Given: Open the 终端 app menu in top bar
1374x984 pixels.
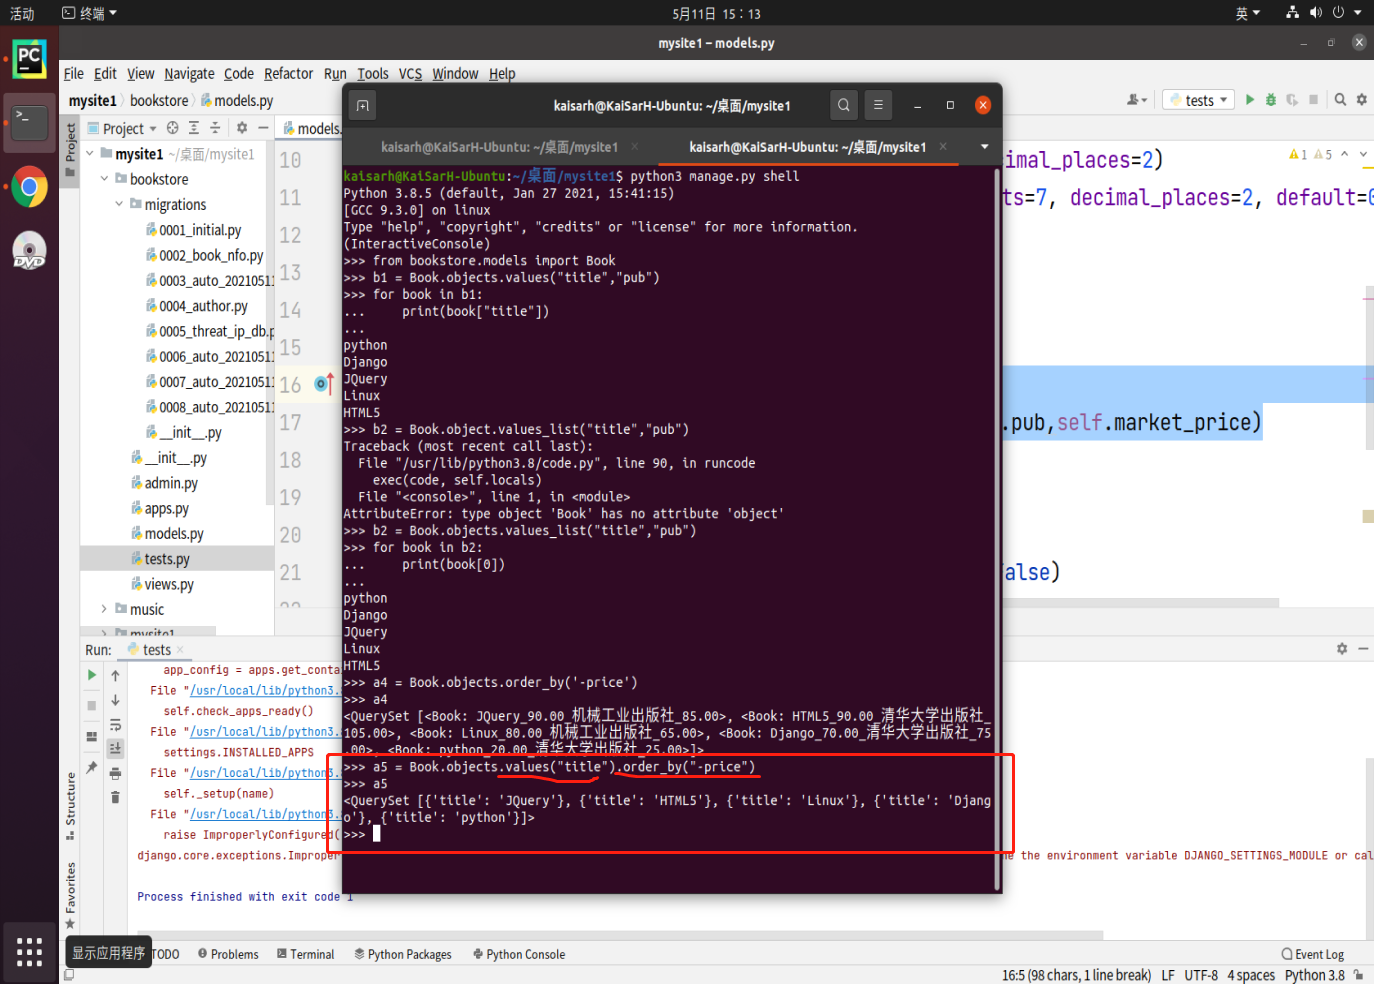Looking at the screenshot, I should tap(89, 13).
